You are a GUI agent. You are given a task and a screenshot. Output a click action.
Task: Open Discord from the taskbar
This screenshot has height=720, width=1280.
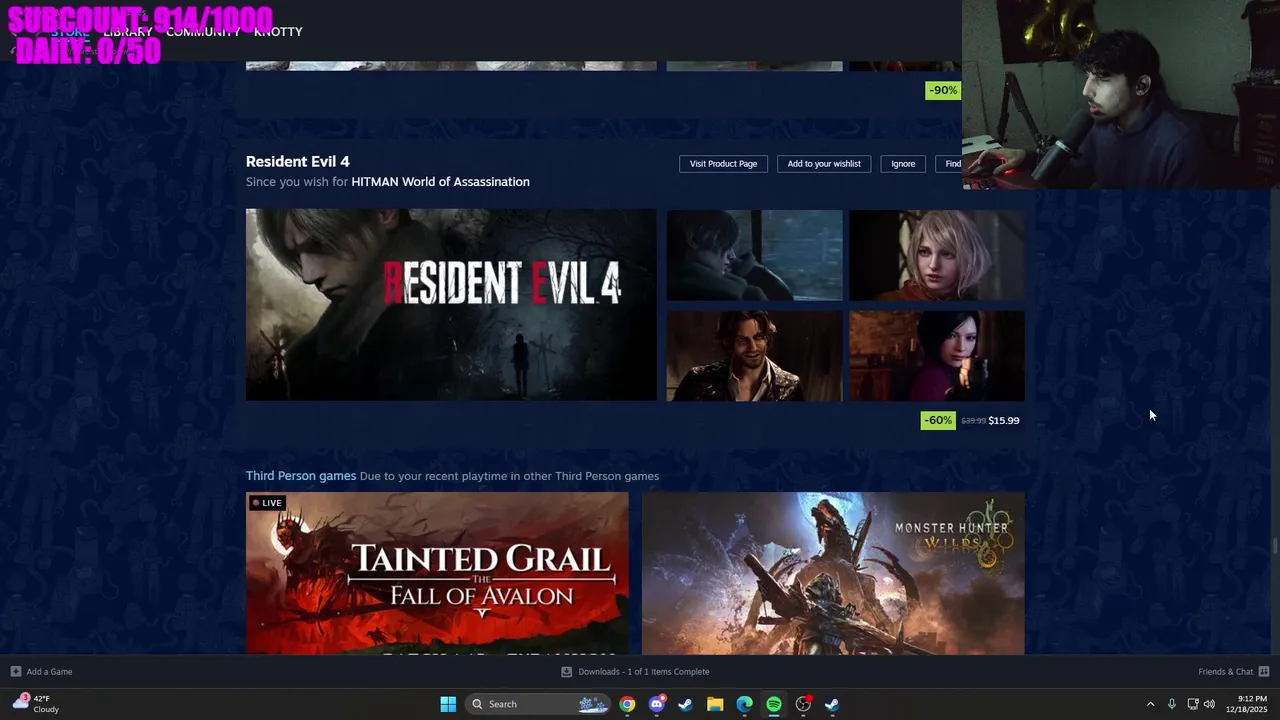pyautogui.click(x=656, y=704)
